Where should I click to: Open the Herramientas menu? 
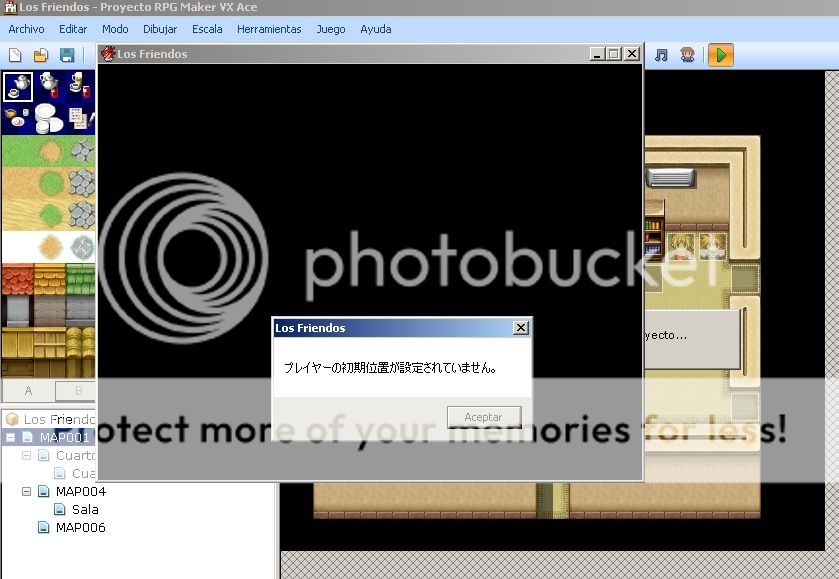point(269,29)
